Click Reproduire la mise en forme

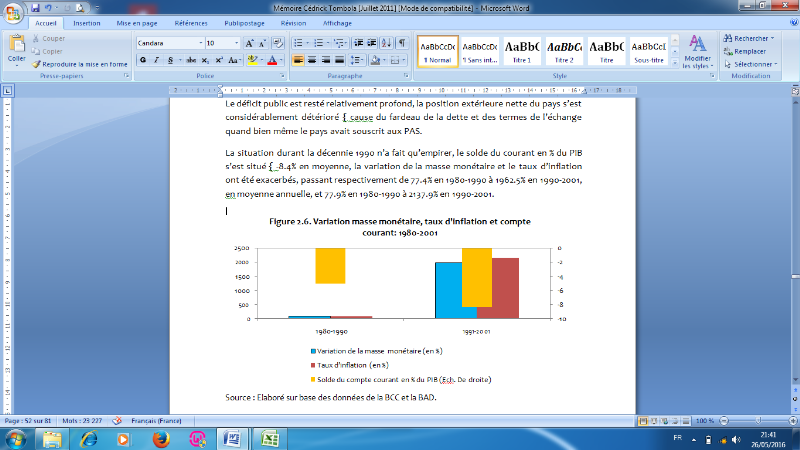tap(80, 64)
